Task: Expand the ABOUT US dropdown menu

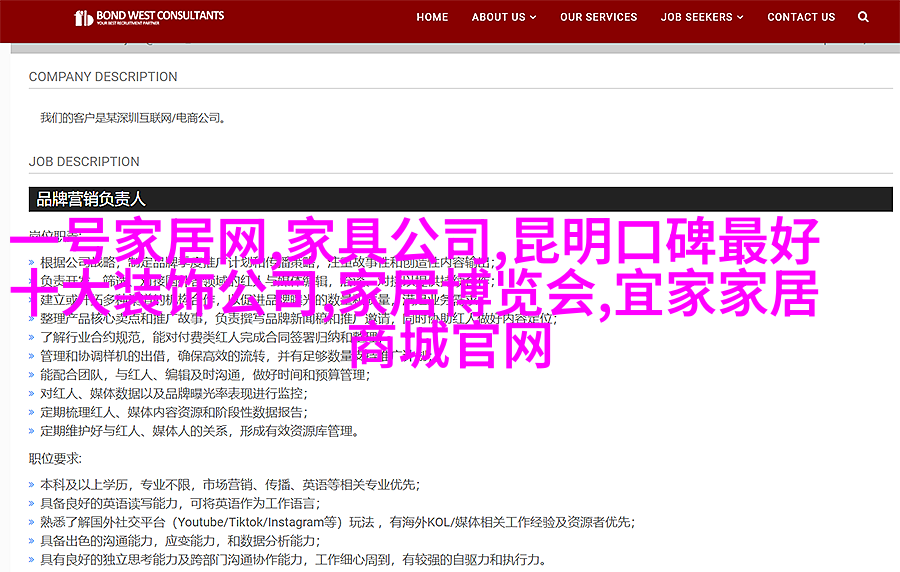Action: 504,17
